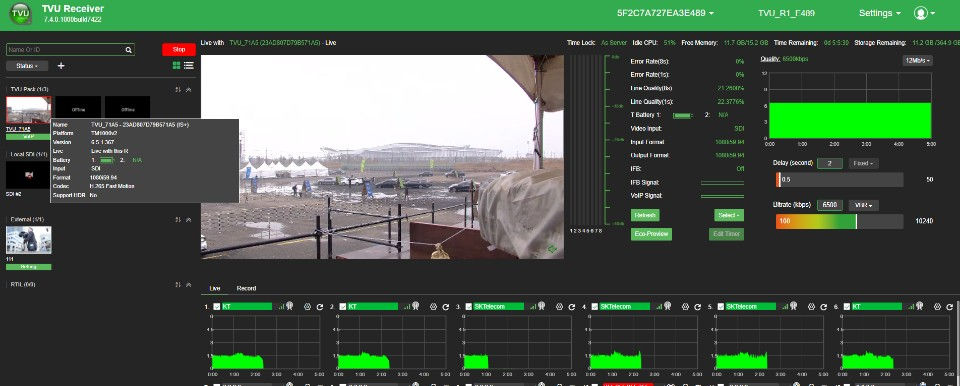
Task: Toggle checkbox for modem 2 KT
Action: point(343,306)
